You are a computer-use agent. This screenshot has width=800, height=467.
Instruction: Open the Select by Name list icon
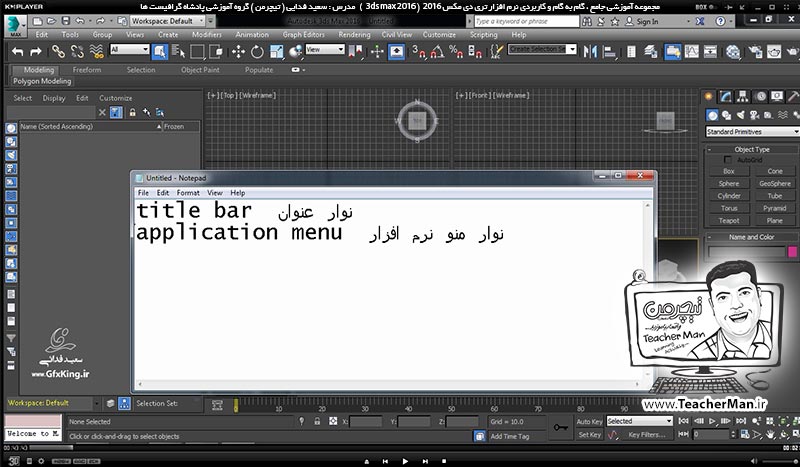pos(178,51)
